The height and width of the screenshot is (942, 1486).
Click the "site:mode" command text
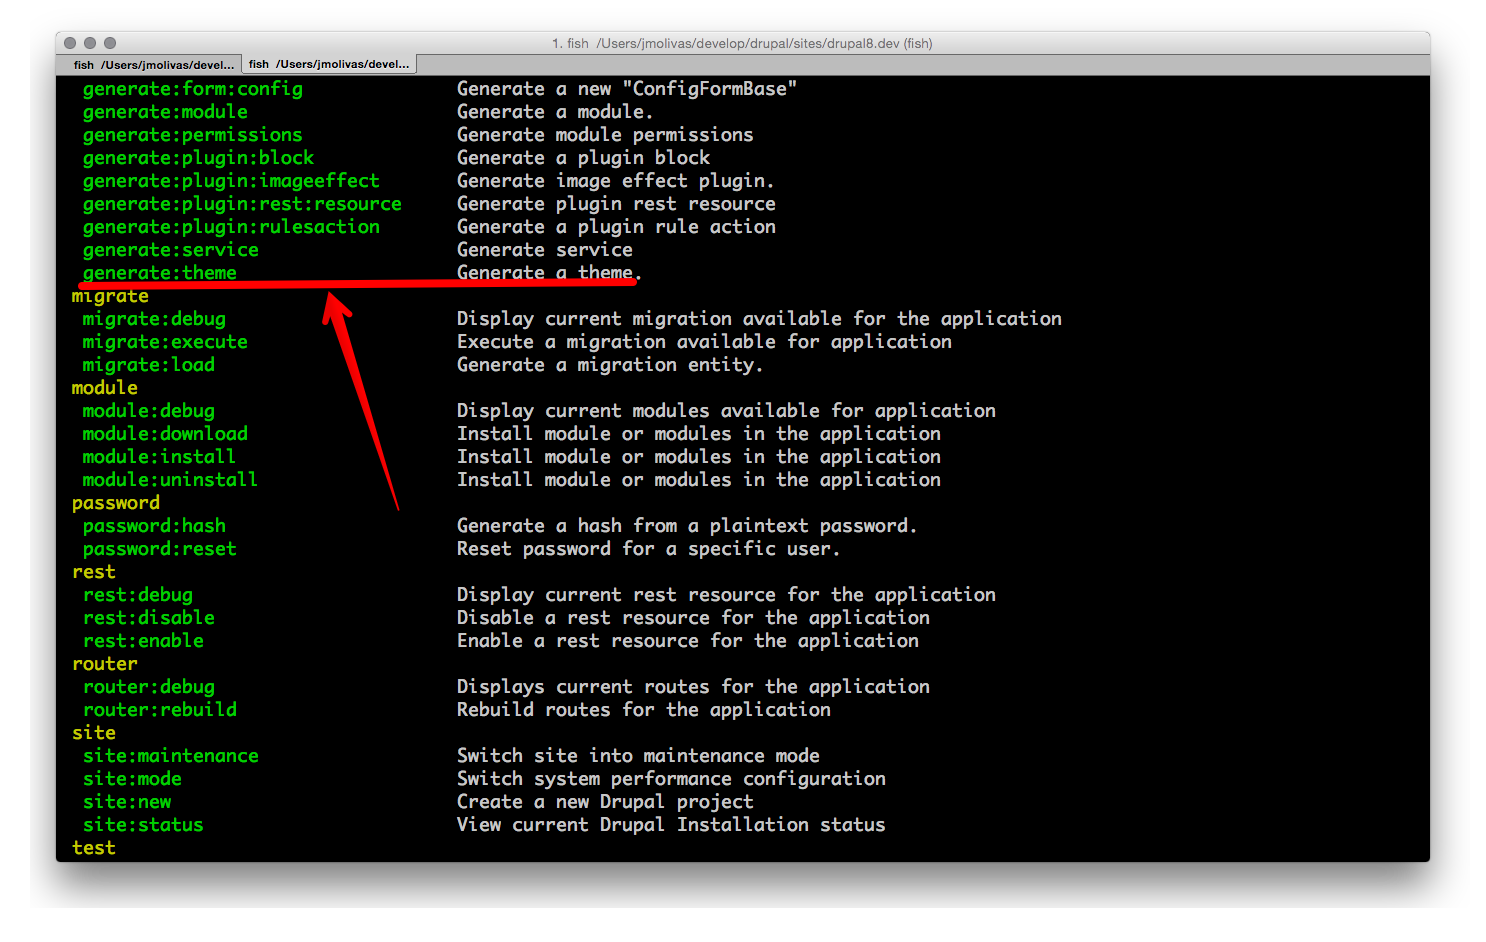coord(132,779)
